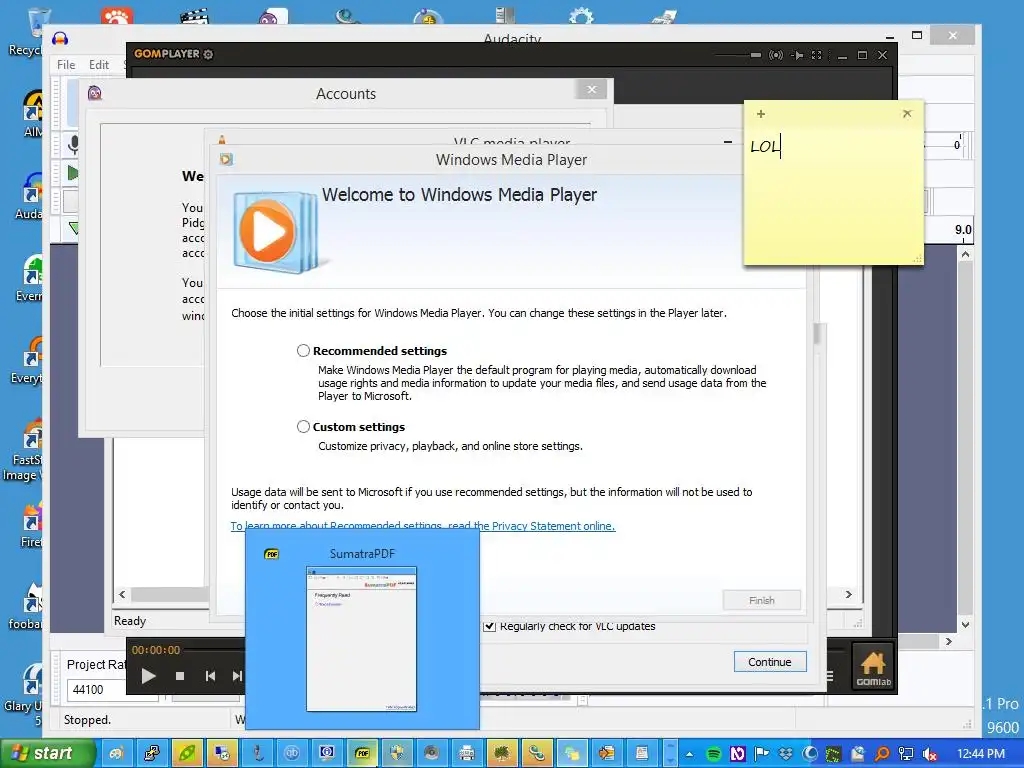Click the printer taskbar icon
The image size is (1024, 768).
[x=466, y=754]
